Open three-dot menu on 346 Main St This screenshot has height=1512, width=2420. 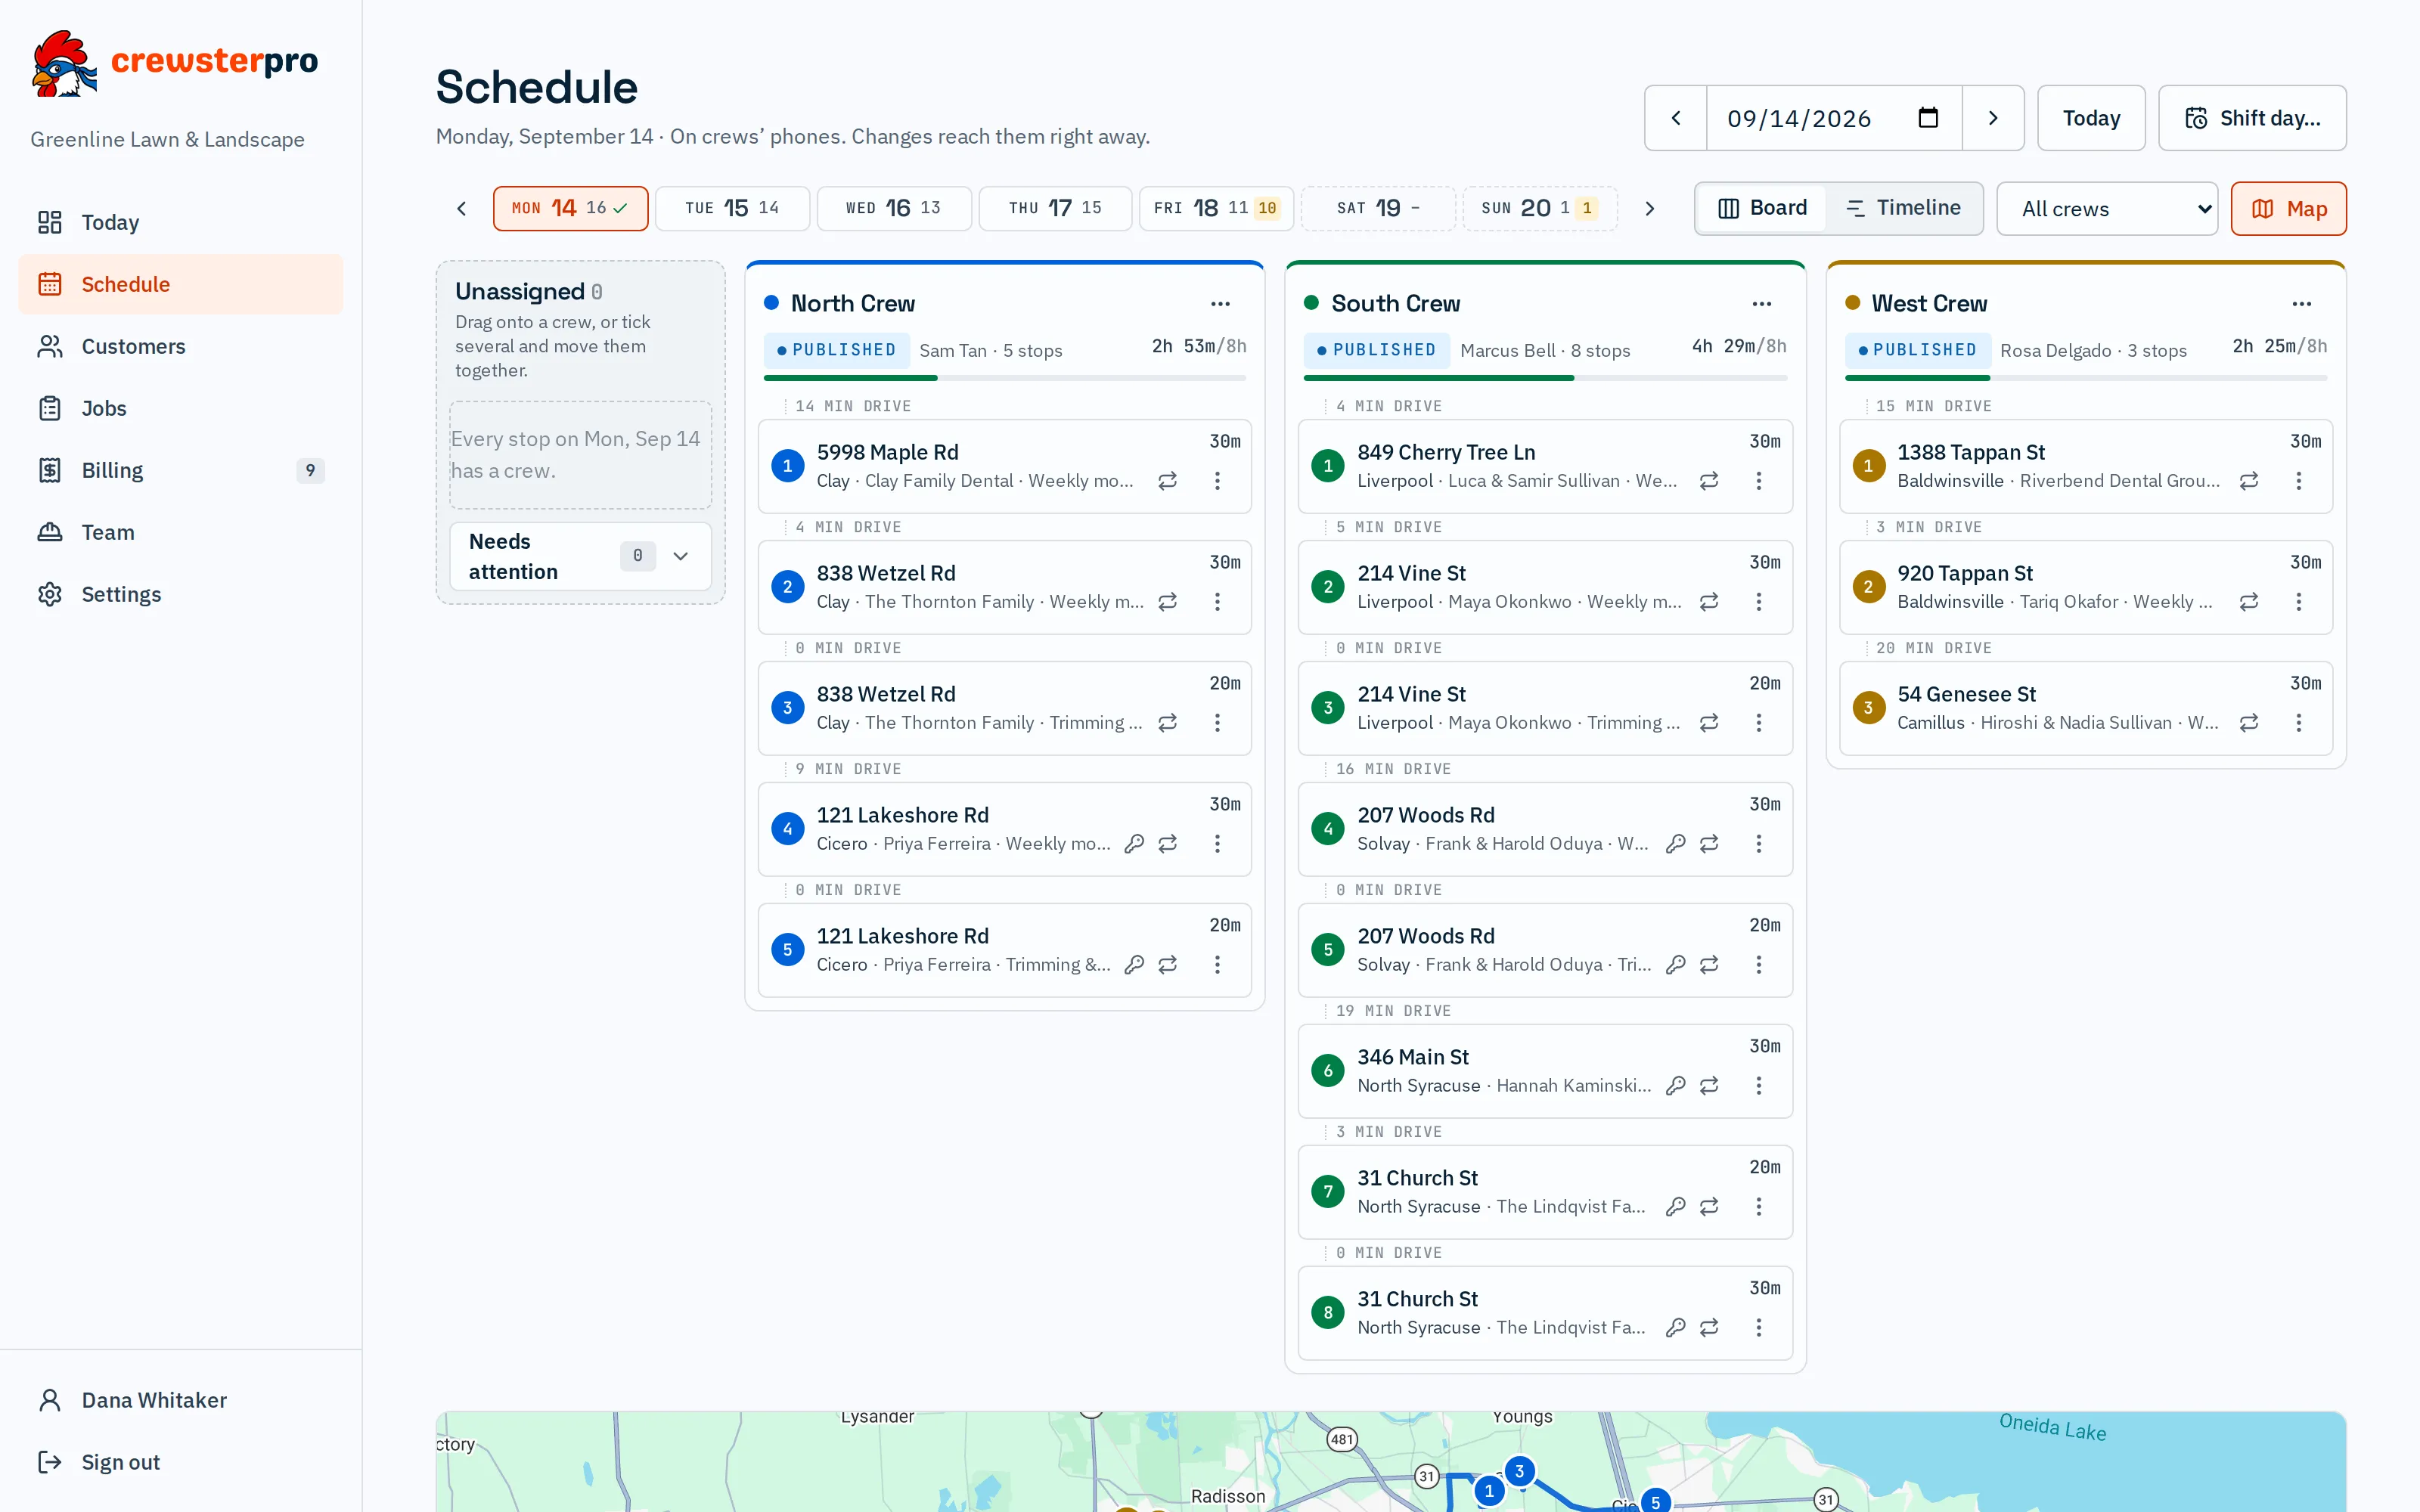(1759, 1086)
